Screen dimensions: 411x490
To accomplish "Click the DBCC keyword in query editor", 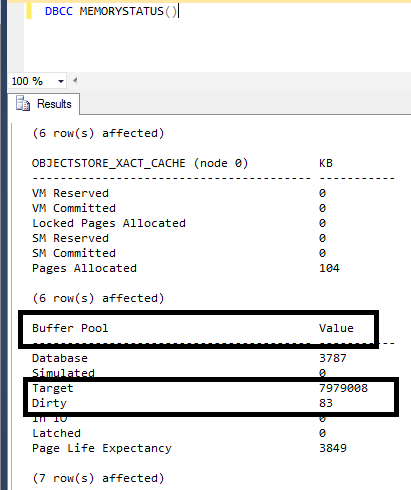I will (x=58, y=11).
